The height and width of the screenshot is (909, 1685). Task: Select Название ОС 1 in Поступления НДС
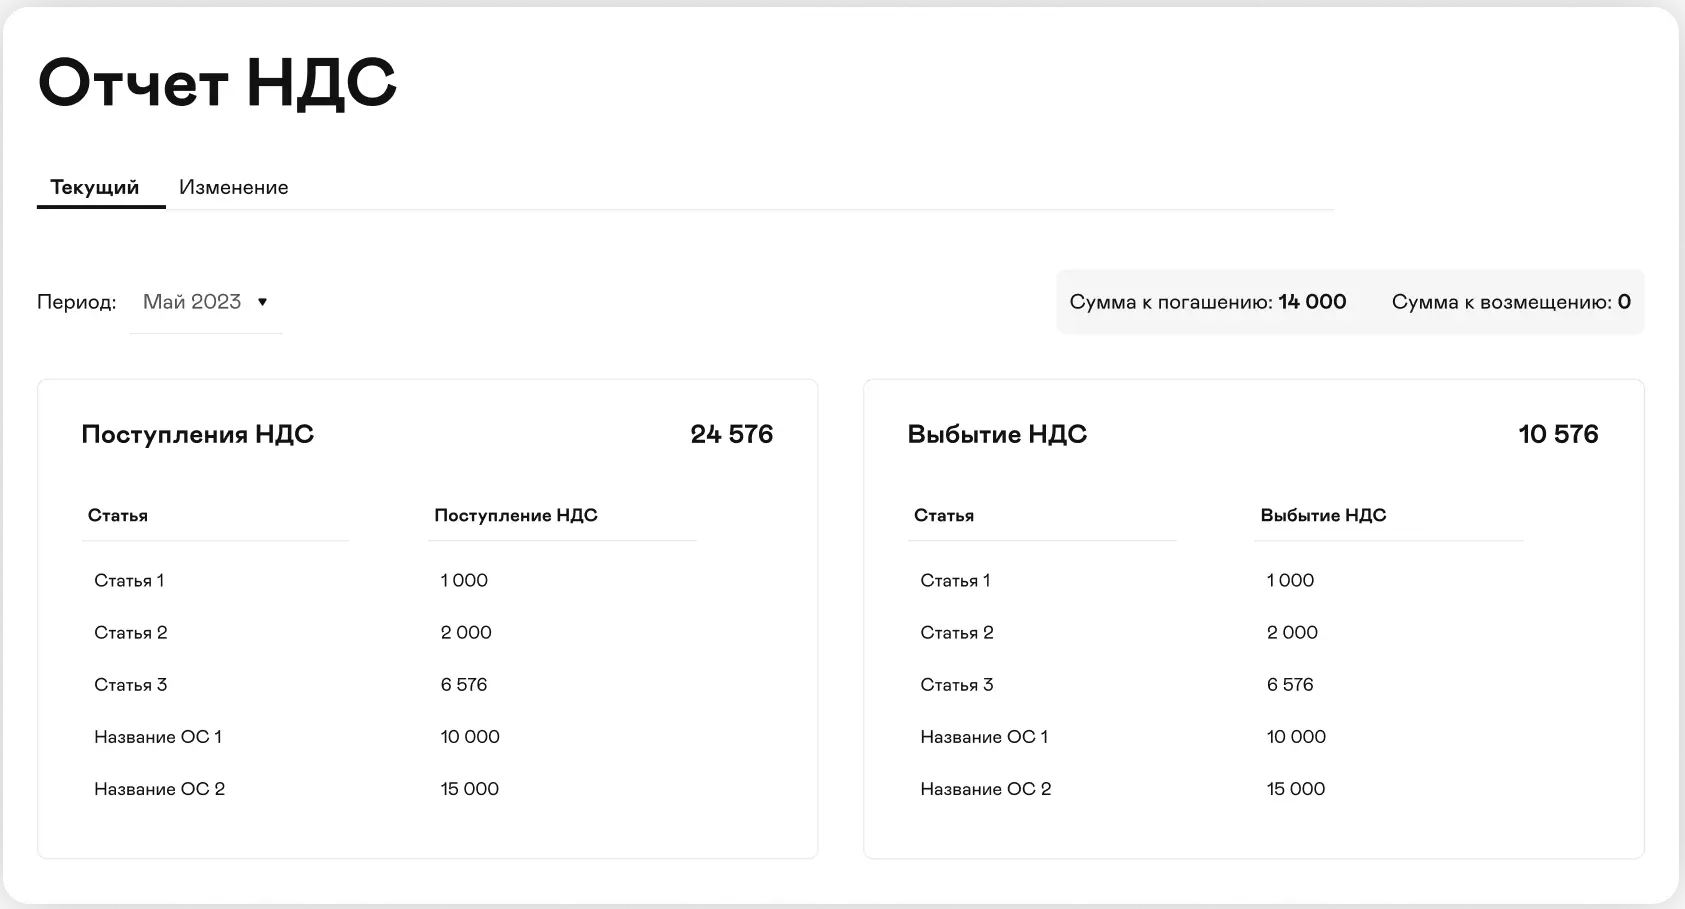pos(158,737)
